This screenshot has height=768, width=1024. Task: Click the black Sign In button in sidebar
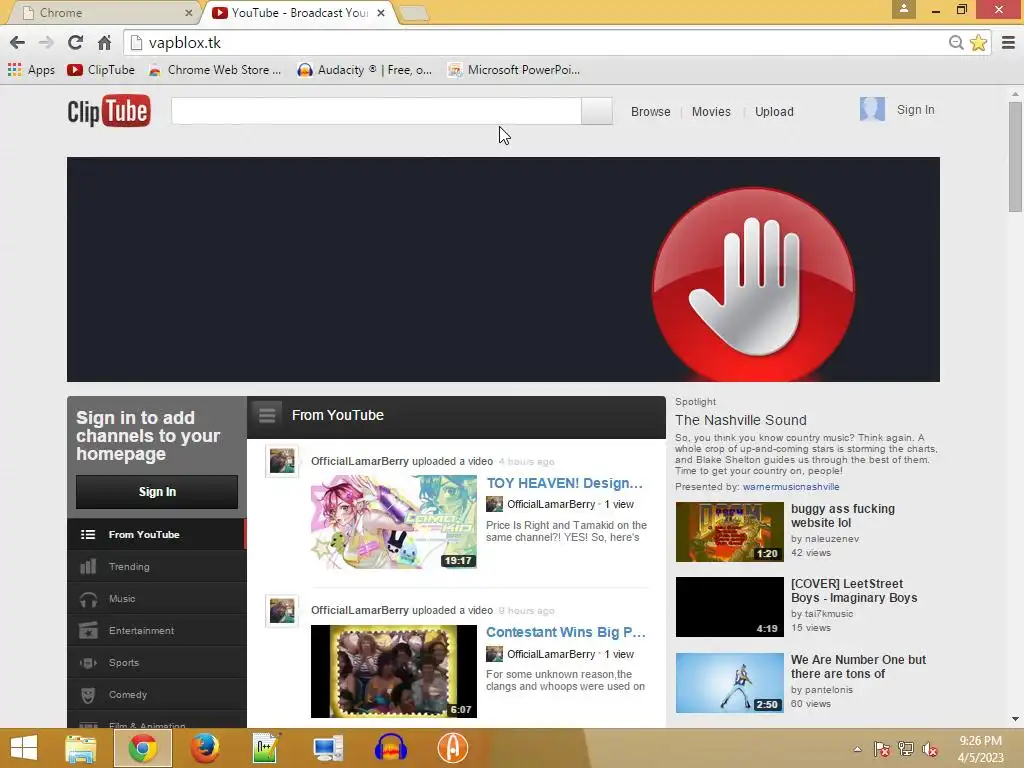157,492
